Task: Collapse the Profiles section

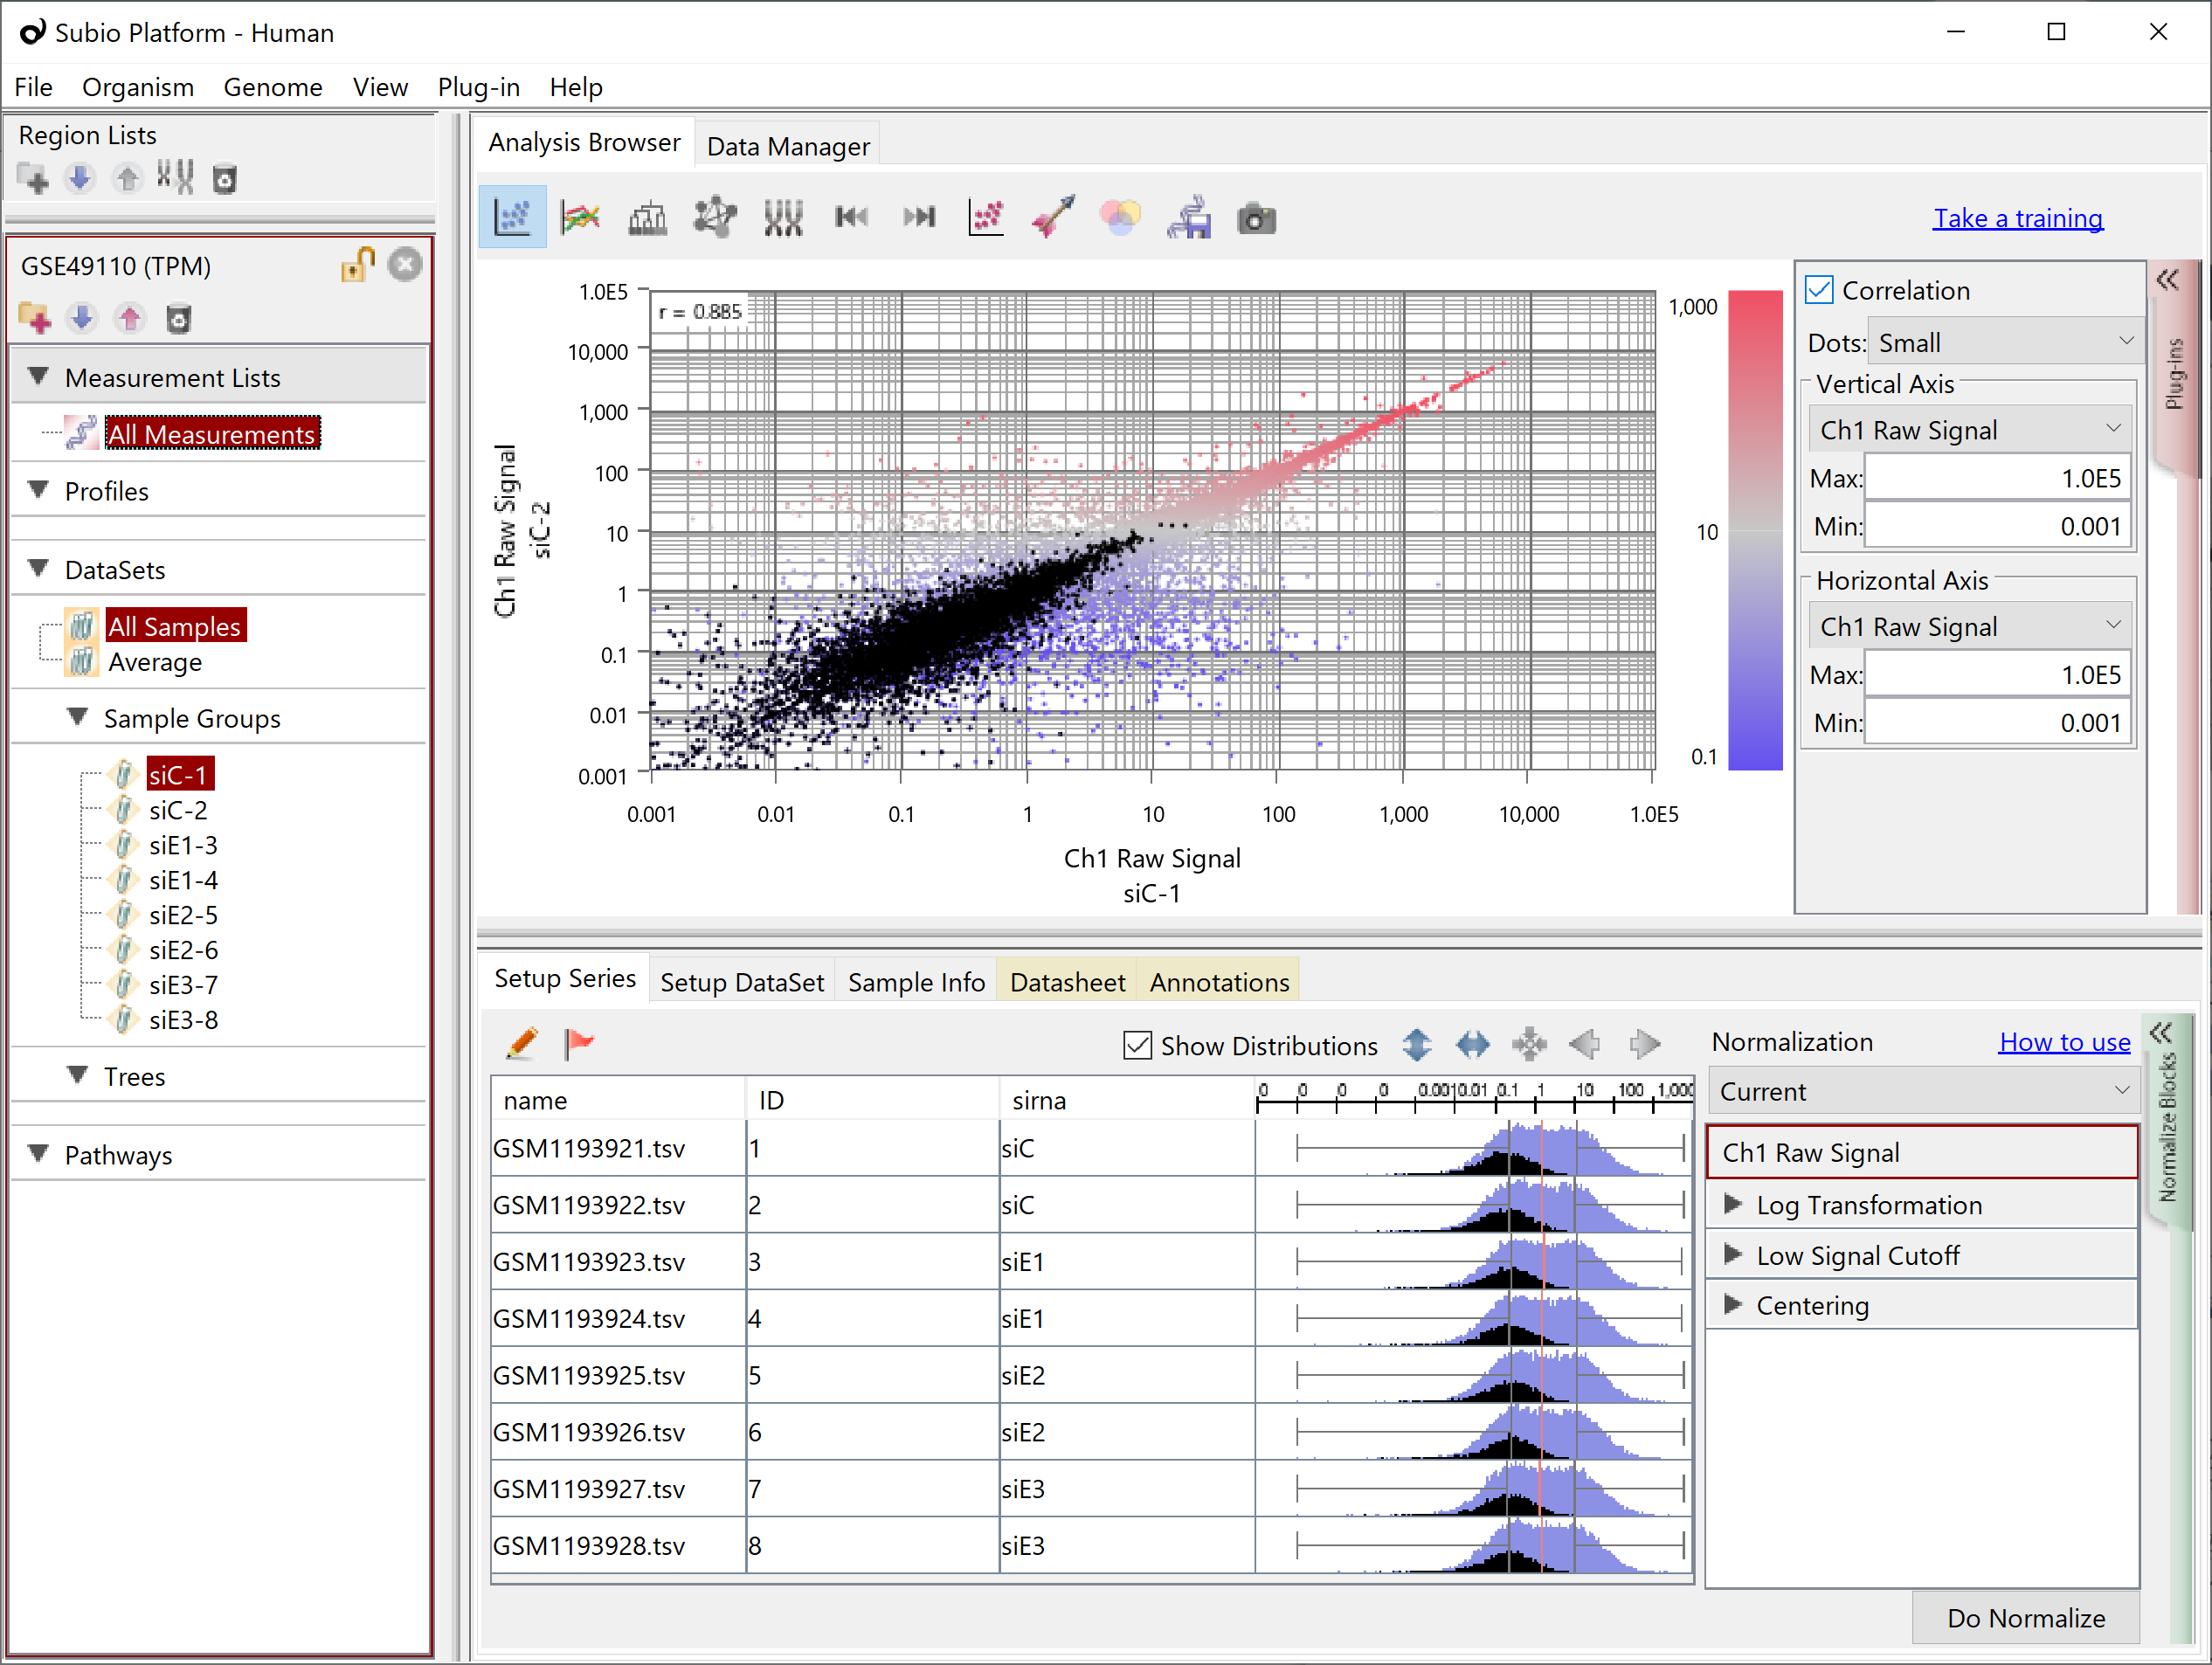Action: (x=39, y=489)
